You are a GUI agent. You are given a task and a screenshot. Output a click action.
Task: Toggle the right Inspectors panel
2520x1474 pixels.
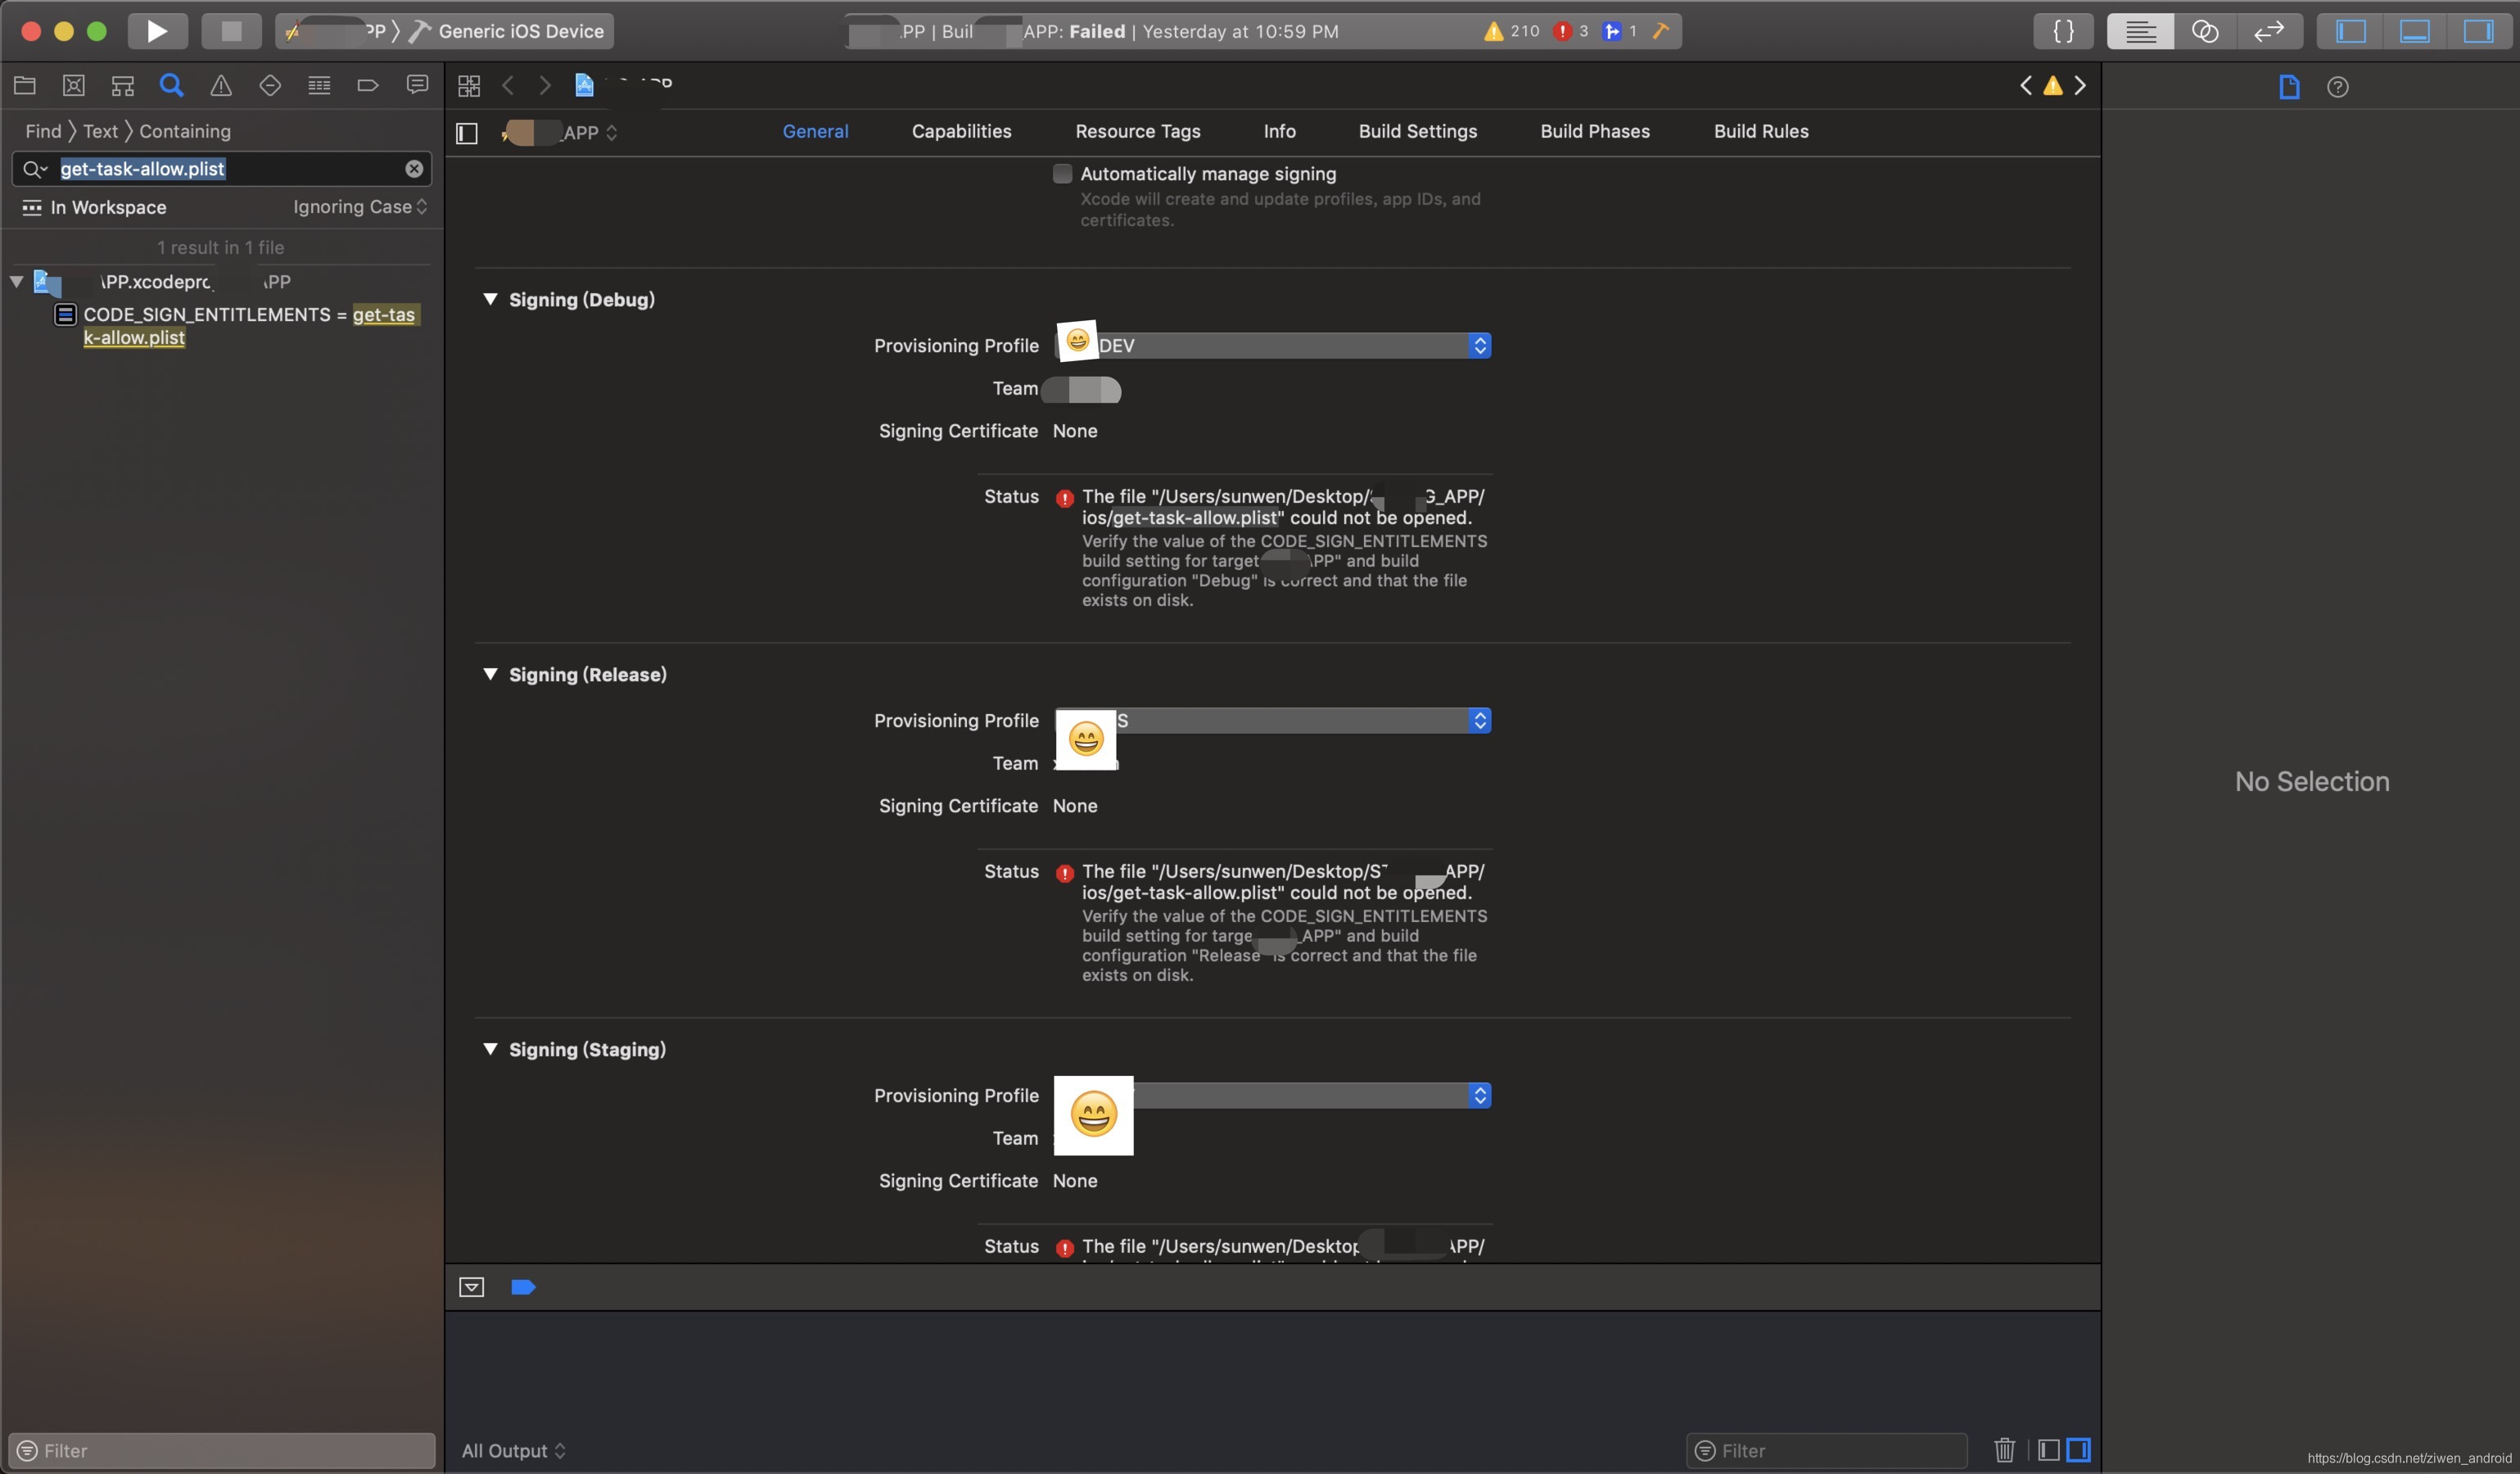click(2478, 31)
